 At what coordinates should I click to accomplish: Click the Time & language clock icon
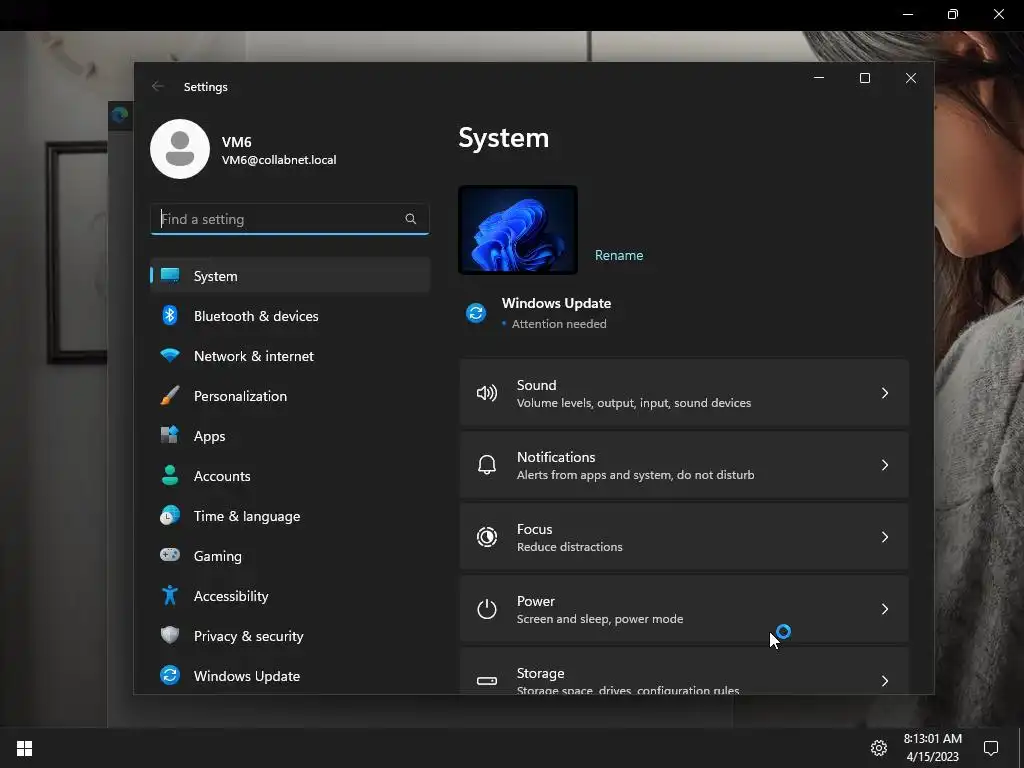click(170, 515)
